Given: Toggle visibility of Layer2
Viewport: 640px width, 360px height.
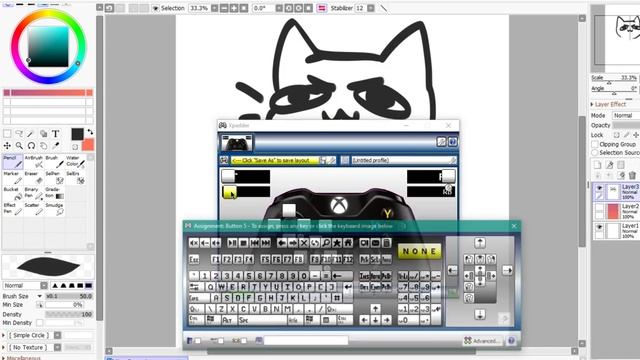Looking at the screenshot, I should (x=599, y=208).
